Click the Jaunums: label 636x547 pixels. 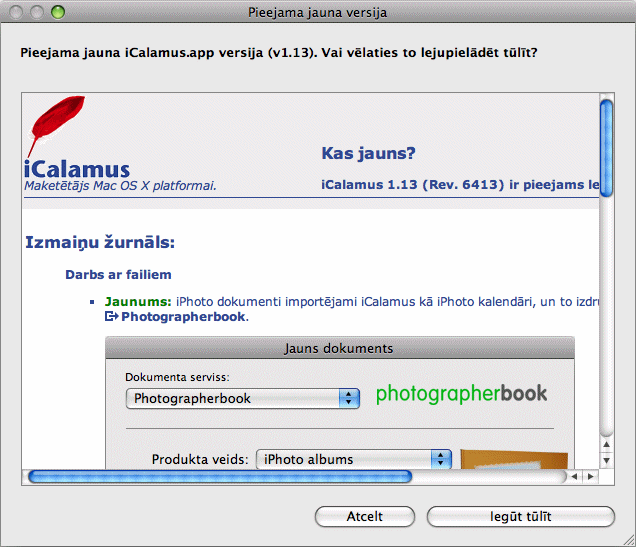click(138, 302)
